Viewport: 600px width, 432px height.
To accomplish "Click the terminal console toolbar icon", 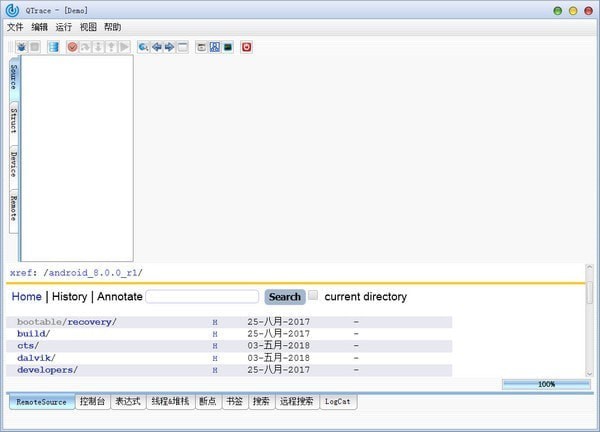I will [228, 47].
